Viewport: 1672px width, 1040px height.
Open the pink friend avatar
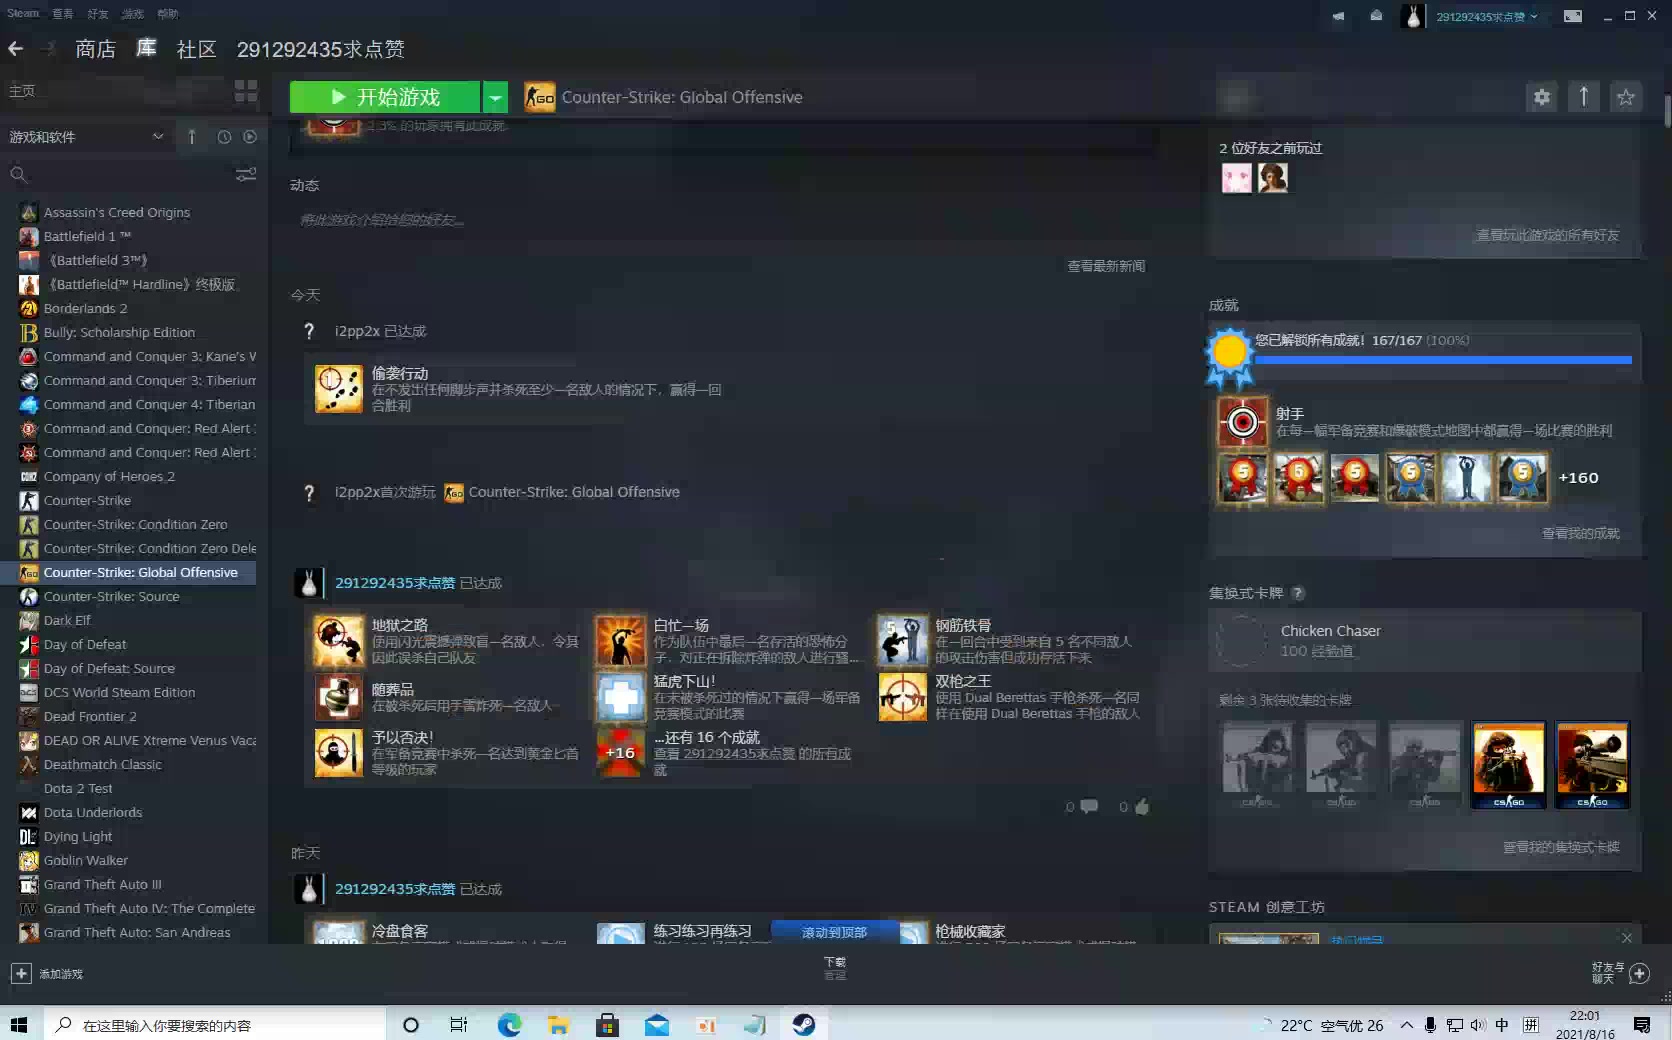1237,178
